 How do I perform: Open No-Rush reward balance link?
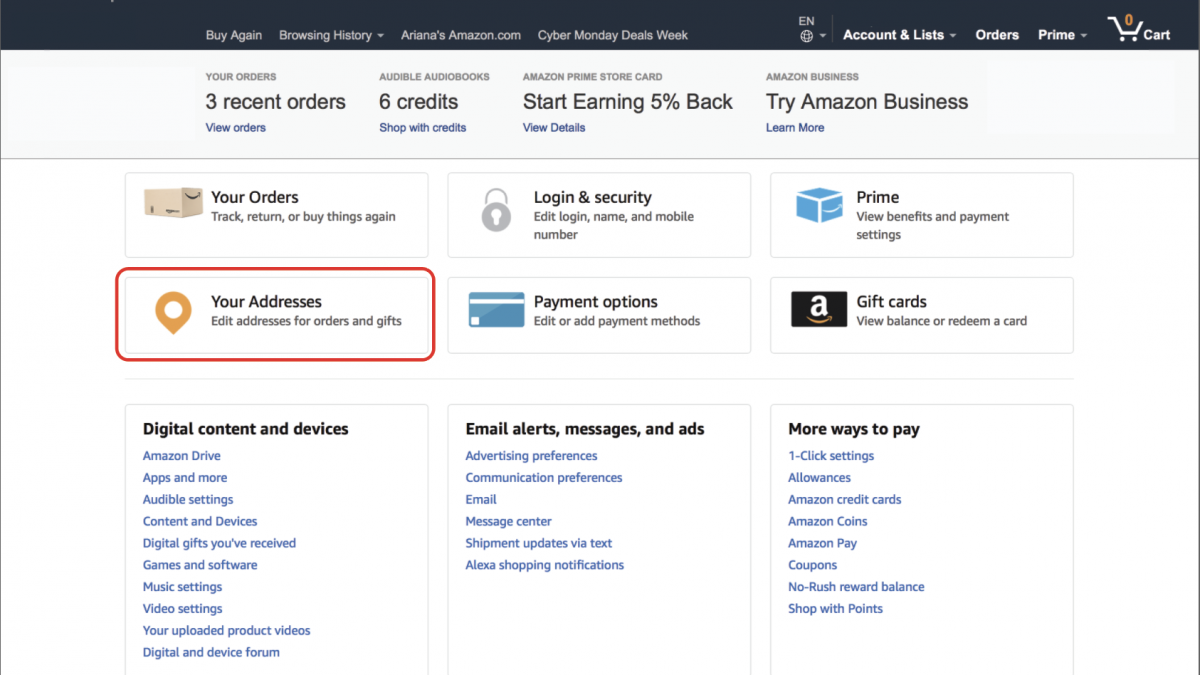856,588
